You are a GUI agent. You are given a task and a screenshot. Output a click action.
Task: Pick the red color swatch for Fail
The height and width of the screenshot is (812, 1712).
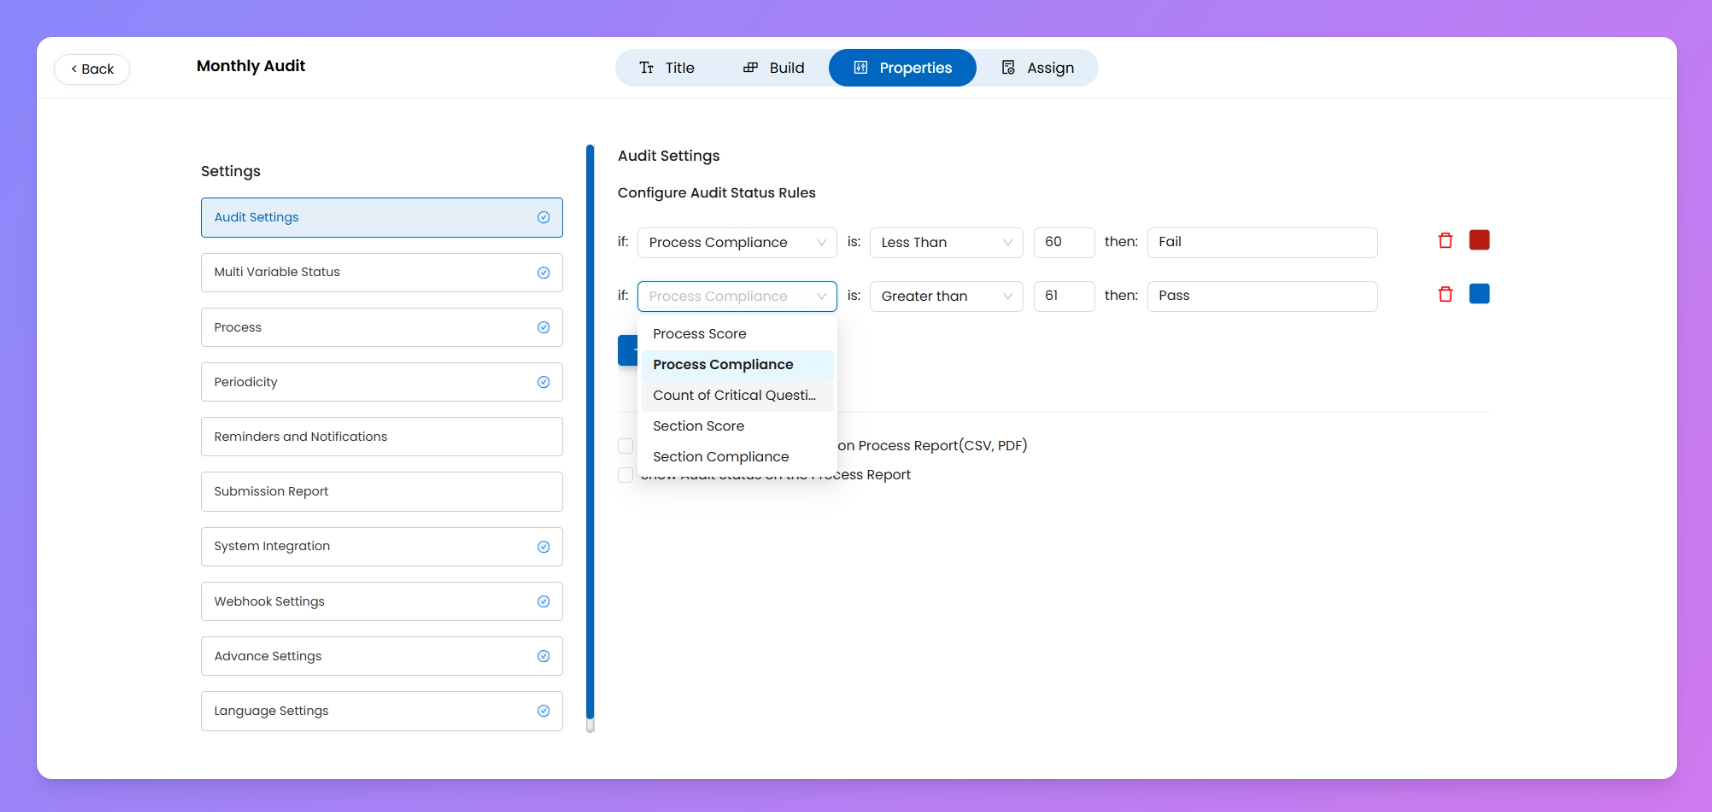point(1479,240)
